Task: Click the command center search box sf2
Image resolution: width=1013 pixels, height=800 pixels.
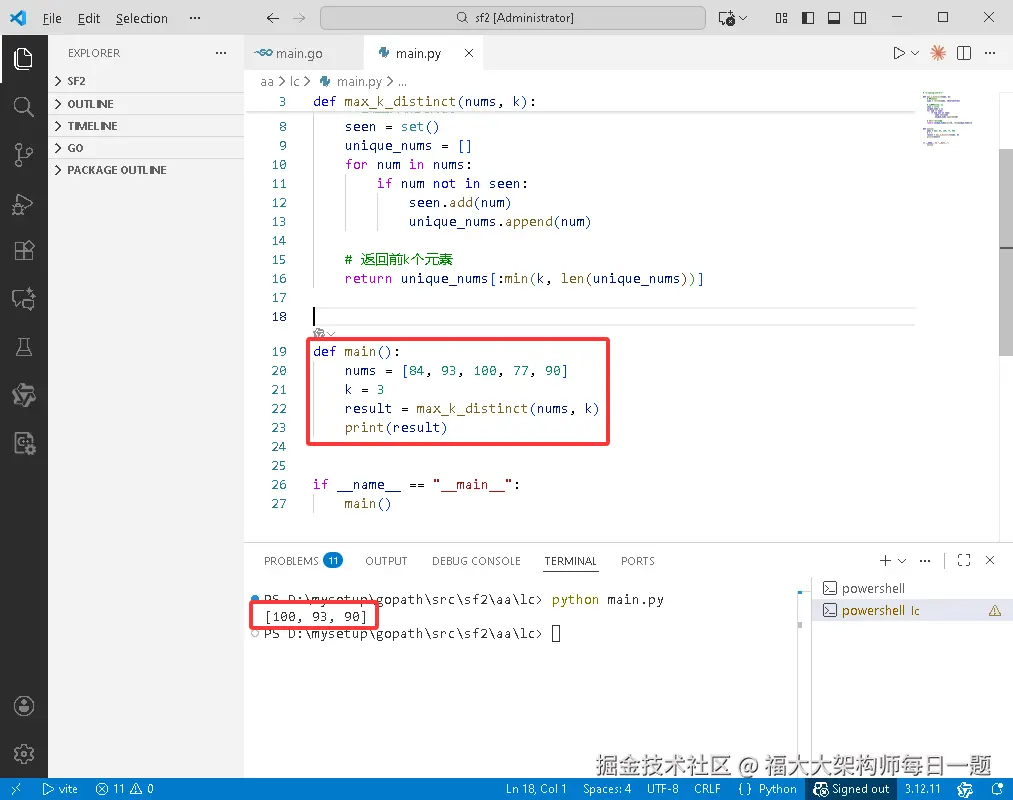Action: tap(513, 18)
